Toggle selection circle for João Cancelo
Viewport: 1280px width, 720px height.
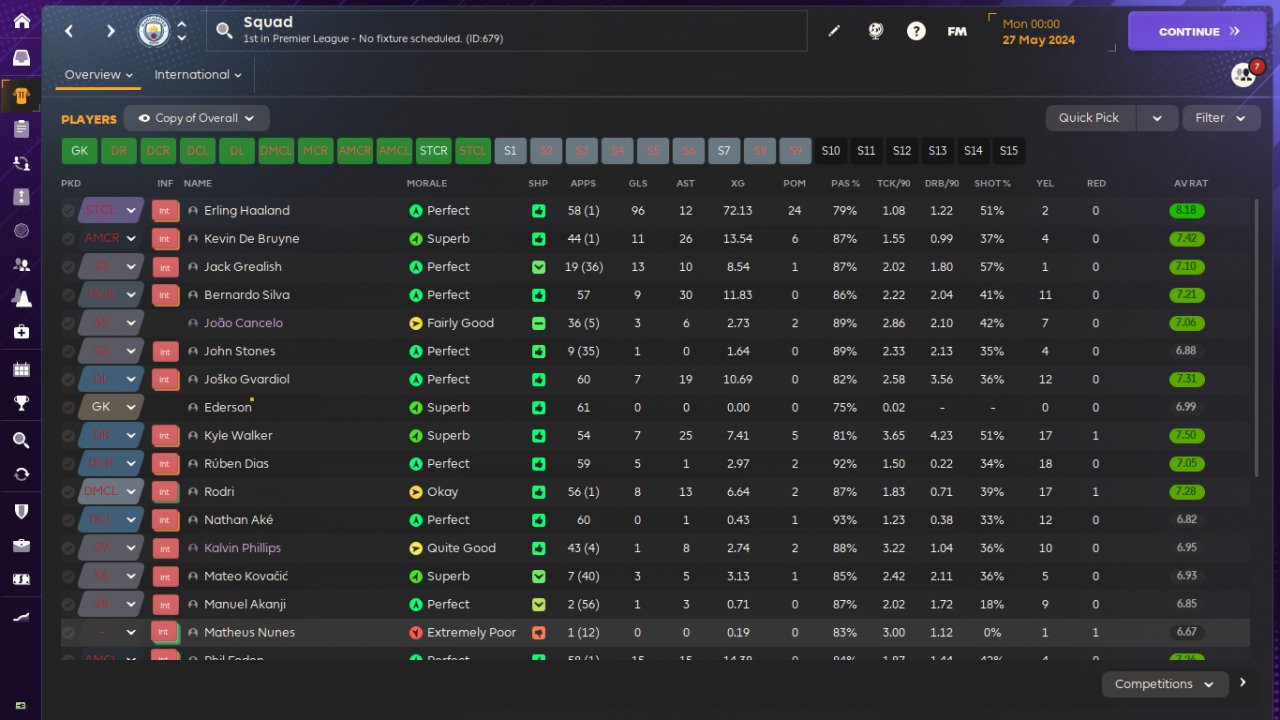pyautogui.click(x=68, y=323)
